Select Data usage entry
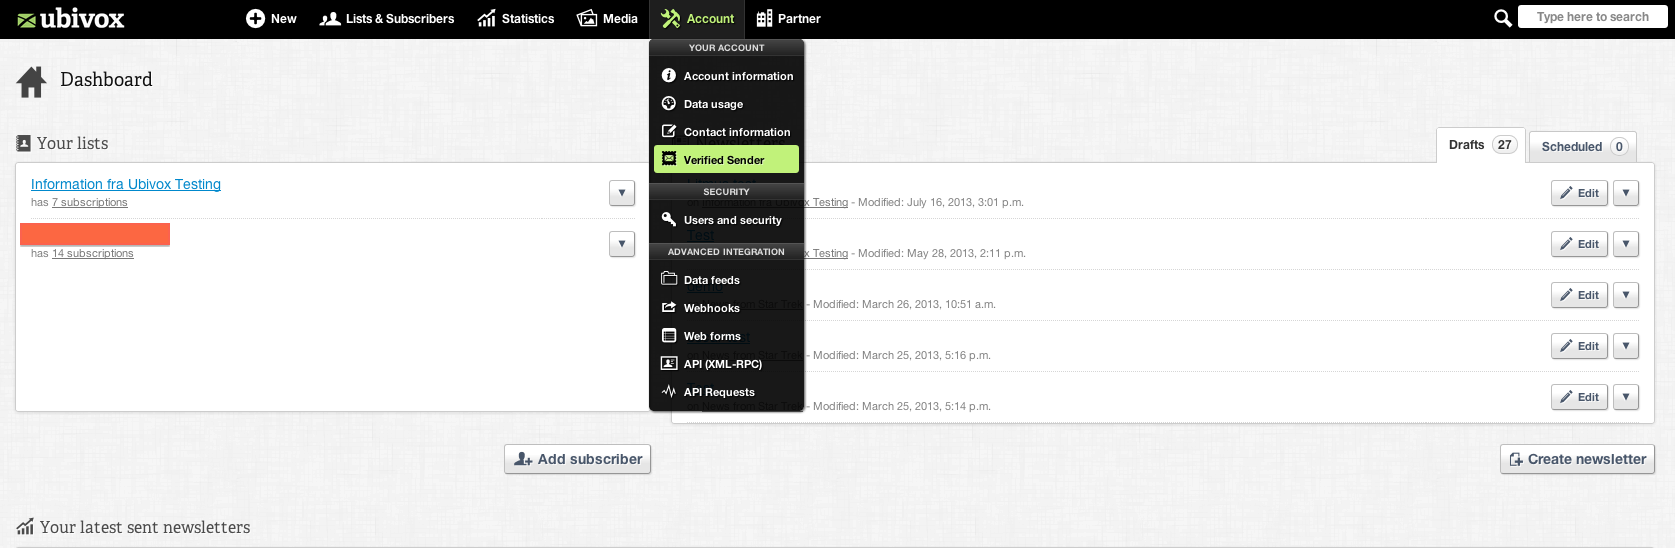This screenshot has height=548, width=1675. (726, 104)
